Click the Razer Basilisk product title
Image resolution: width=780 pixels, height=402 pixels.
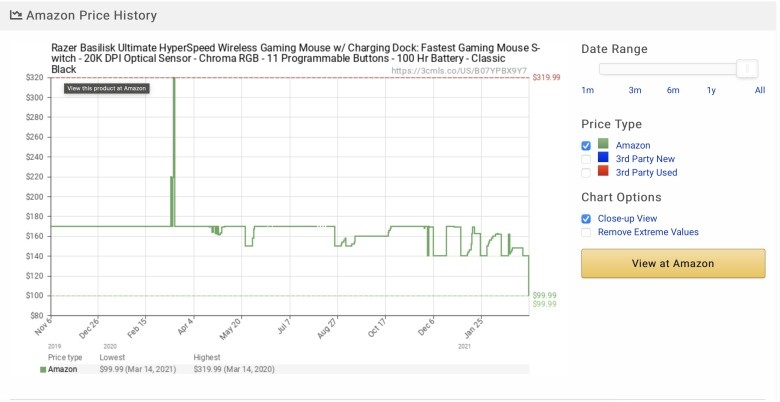tap(296, 59)
